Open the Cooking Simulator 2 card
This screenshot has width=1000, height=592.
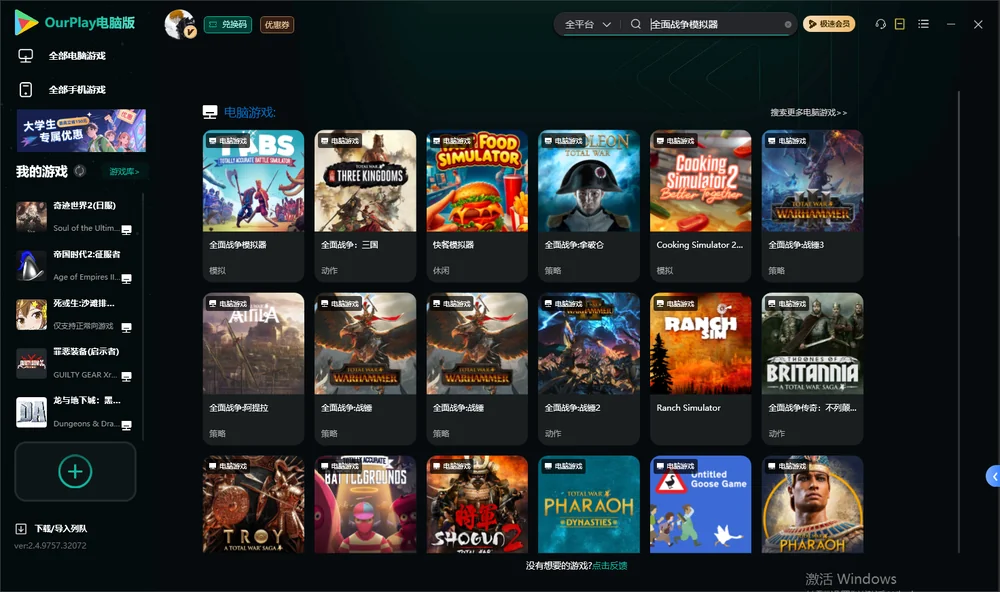point(700,205)
